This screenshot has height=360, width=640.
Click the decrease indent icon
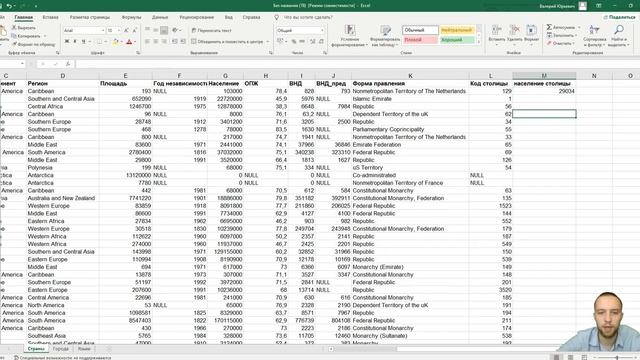(x=175, y=41)
